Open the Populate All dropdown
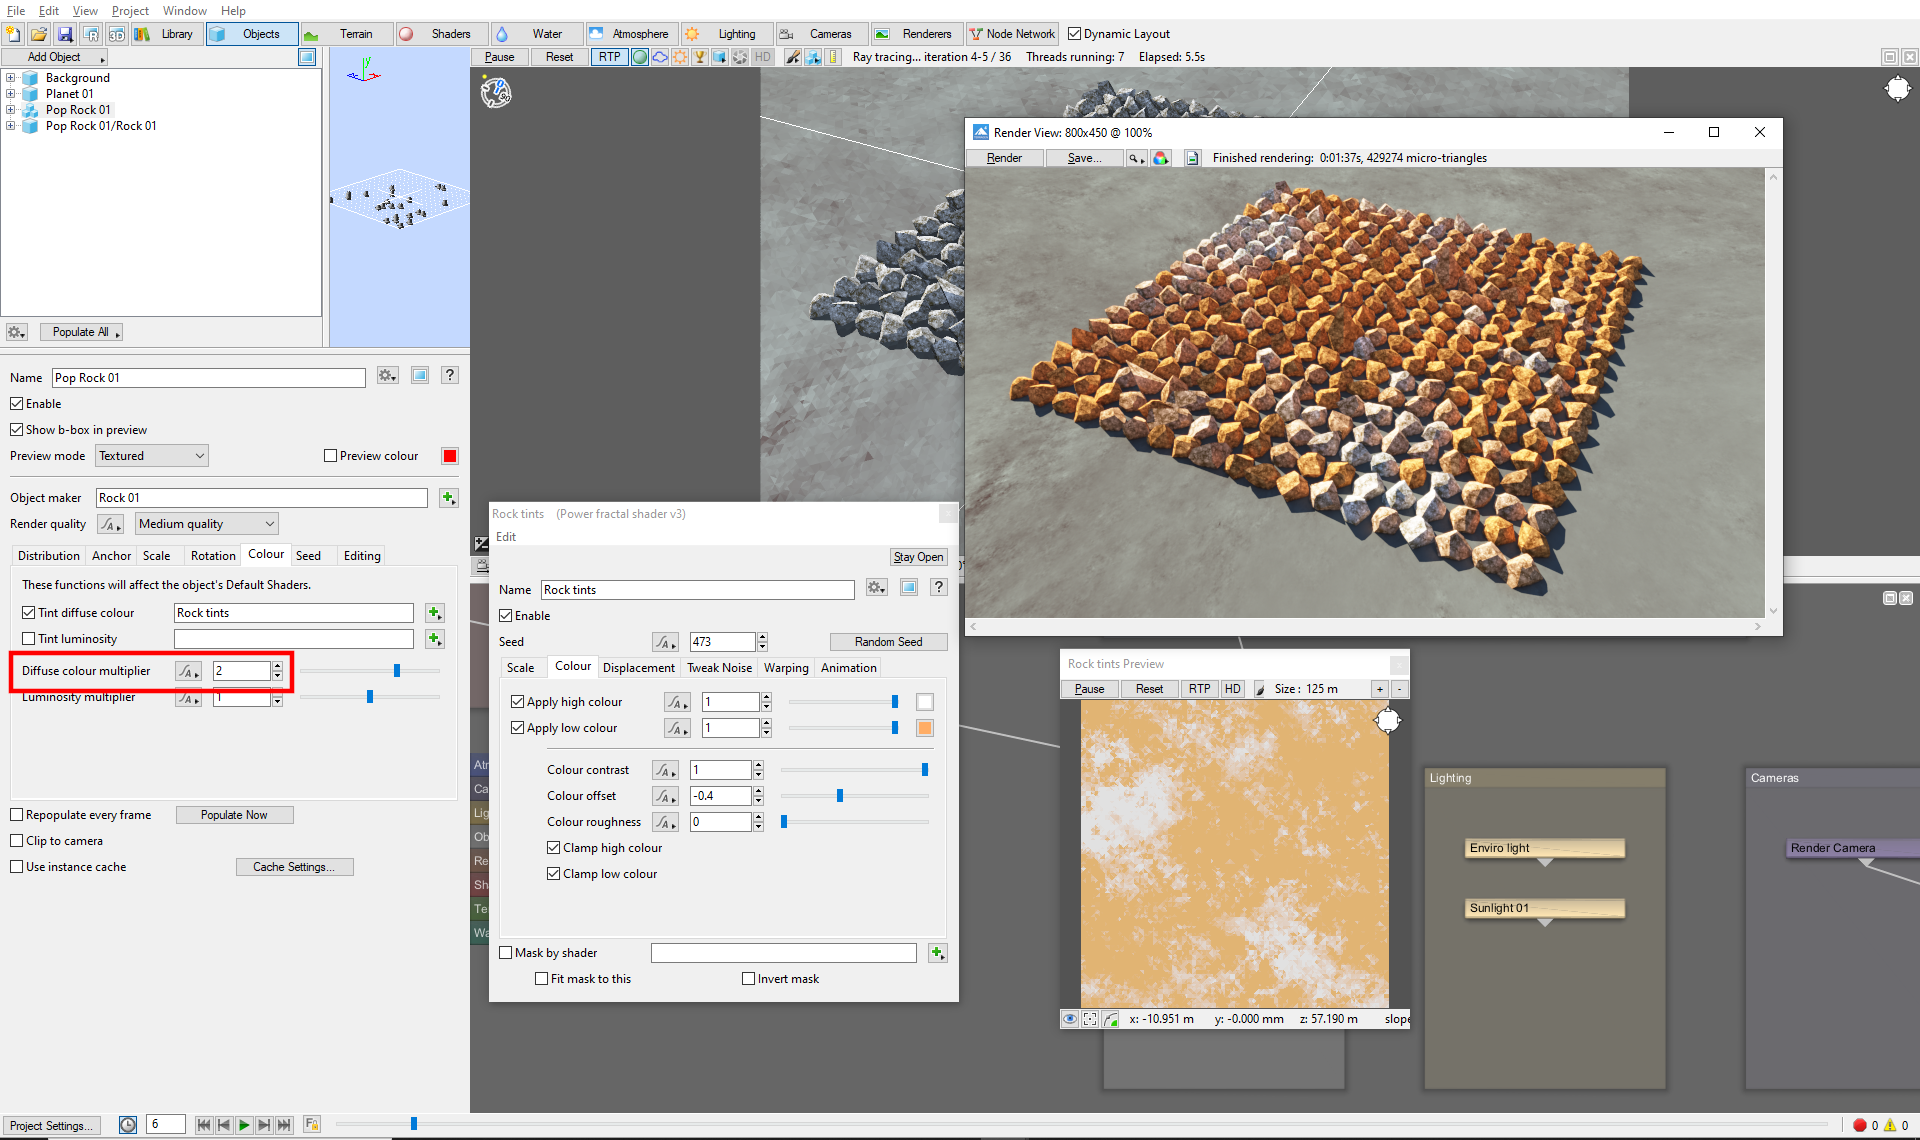1920x1140 pixels. tap(81, 332)
